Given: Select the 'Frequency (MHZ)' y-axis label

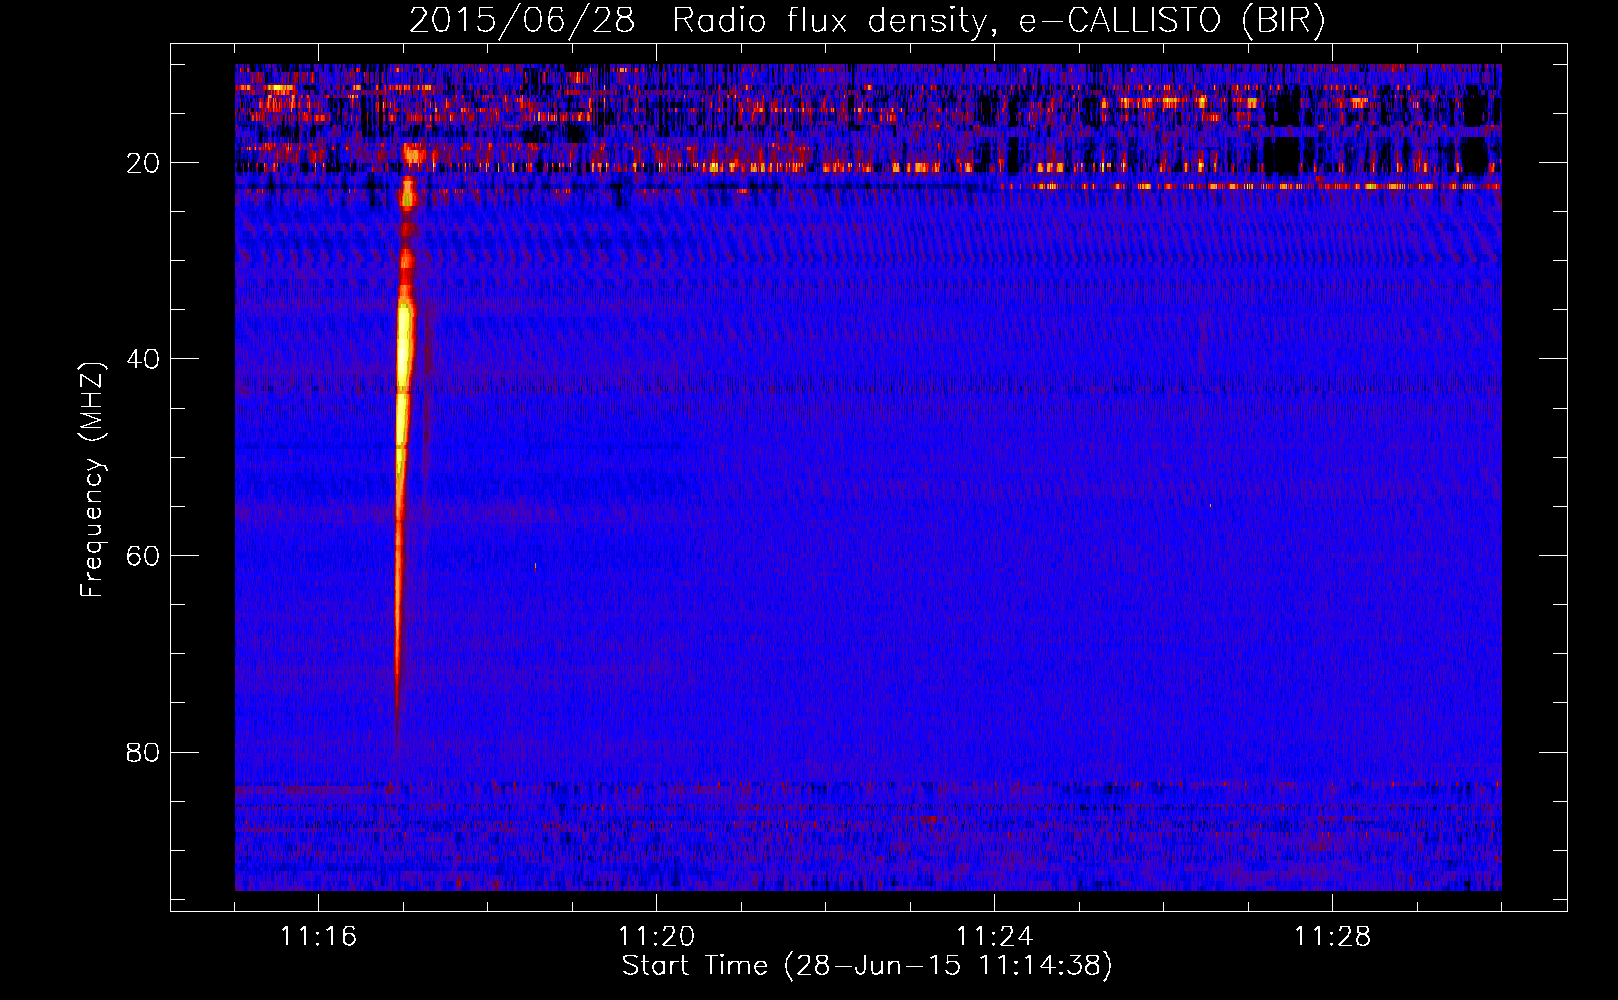Looking at the screenshot, I should pyautogui.click(x=92, y=480).
